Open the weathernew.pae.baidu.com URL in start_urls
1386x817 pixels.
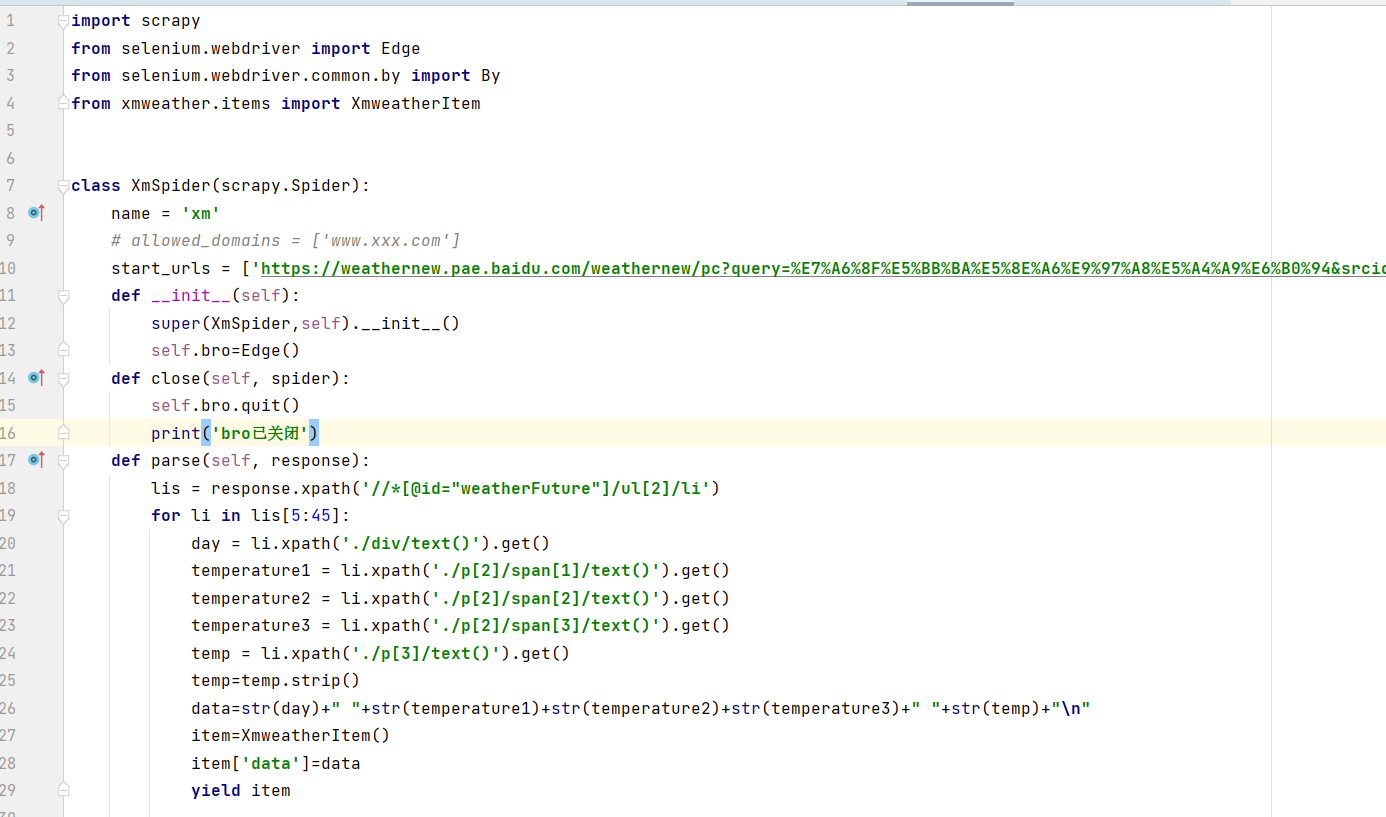822,268
